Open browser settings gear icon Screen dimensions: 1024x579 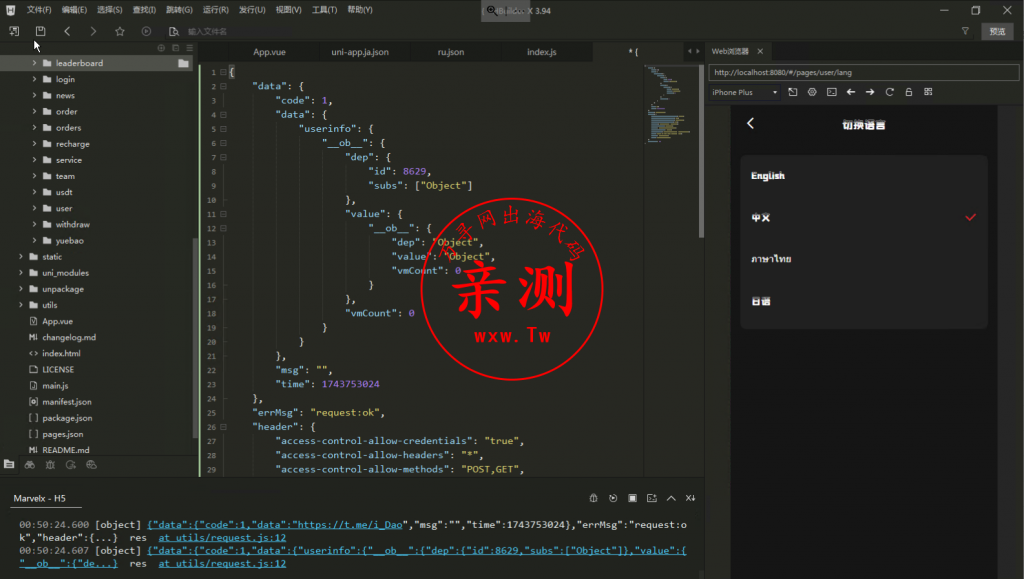(811, 92)
